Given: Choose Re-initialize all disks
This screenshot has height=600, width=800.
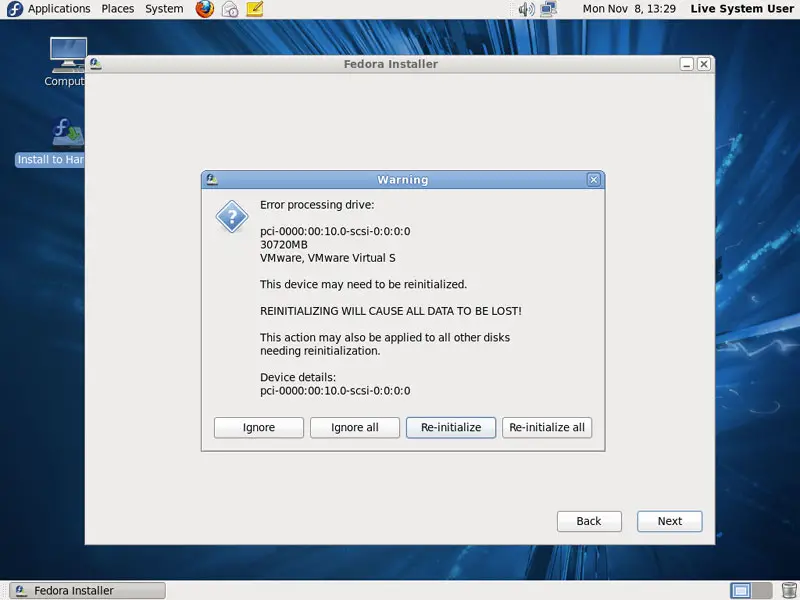Looking at the screenshot, I should tap(547, 427).
